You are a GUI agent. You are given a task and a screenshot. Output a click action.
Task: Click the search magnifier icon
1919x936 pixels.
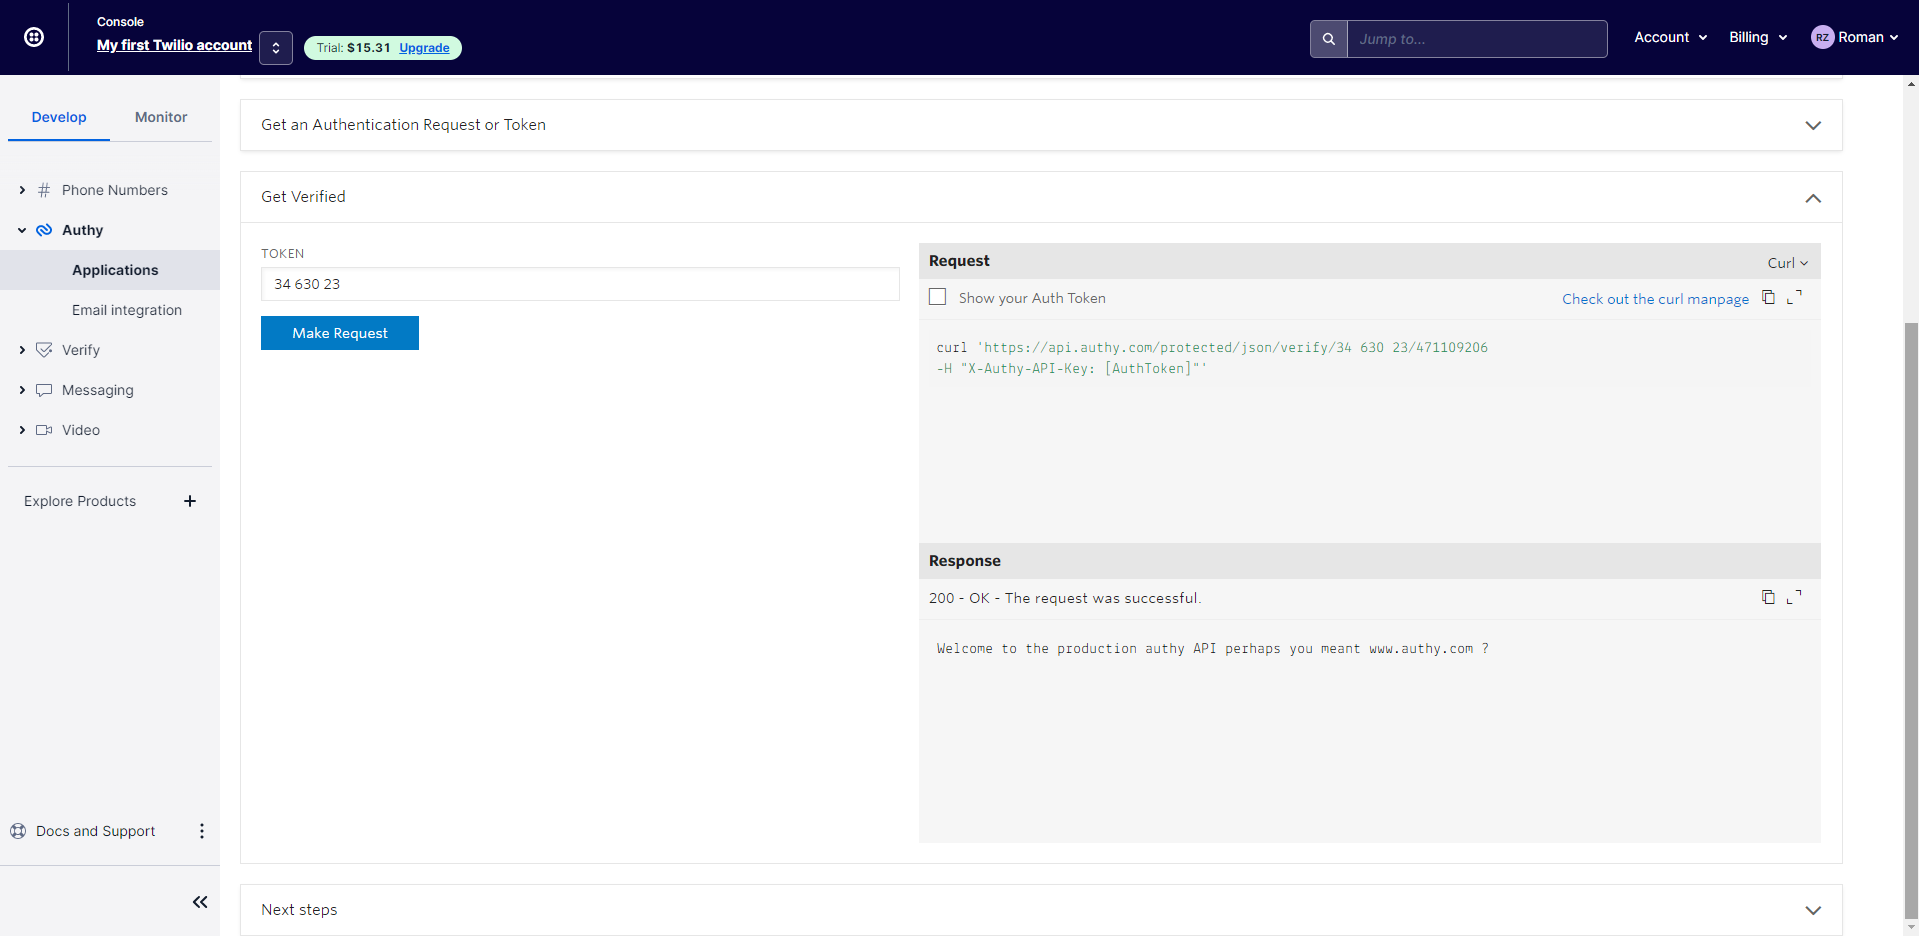[1329, 39]
